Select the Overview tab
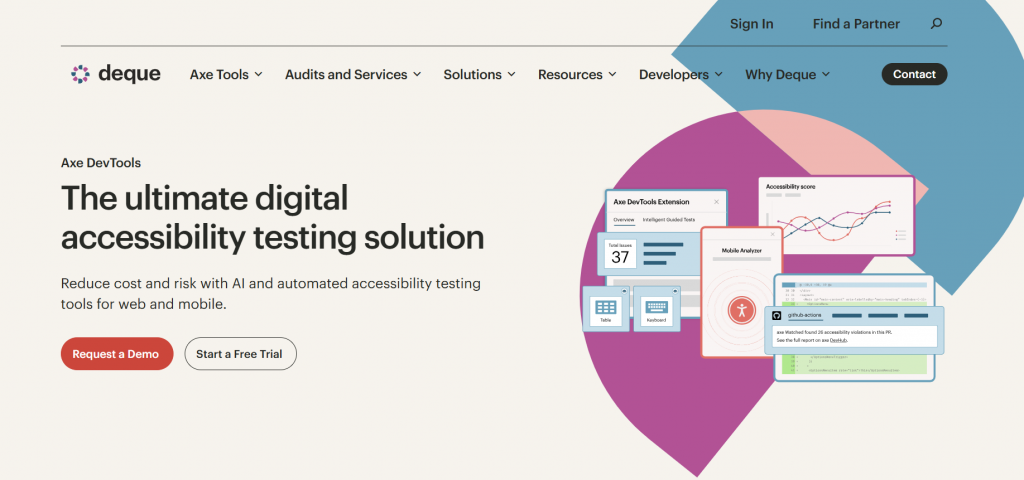 [623, 219]
